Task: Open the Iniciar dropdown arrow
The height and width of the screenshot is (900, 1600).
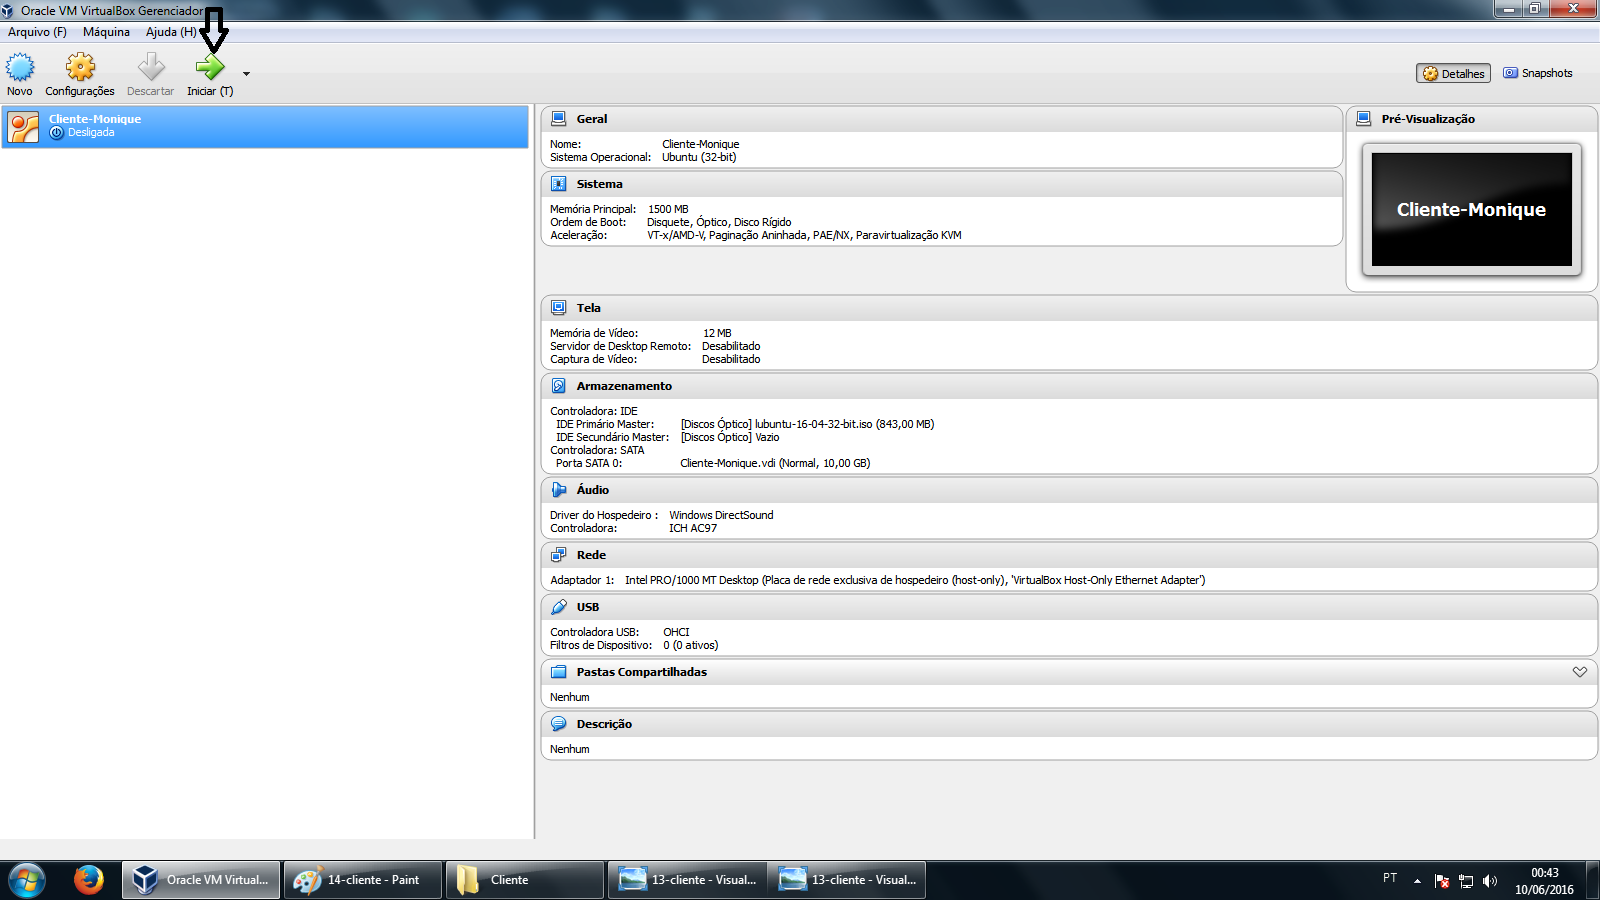Action: click(x=246, y=74)
